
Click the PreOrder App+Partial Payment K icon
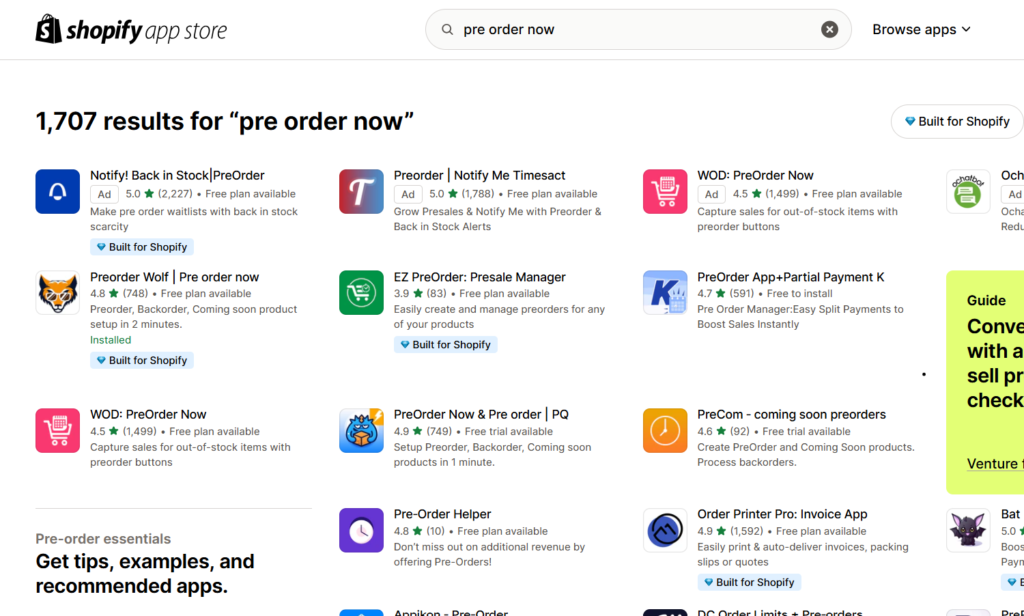tap(665, 293)
